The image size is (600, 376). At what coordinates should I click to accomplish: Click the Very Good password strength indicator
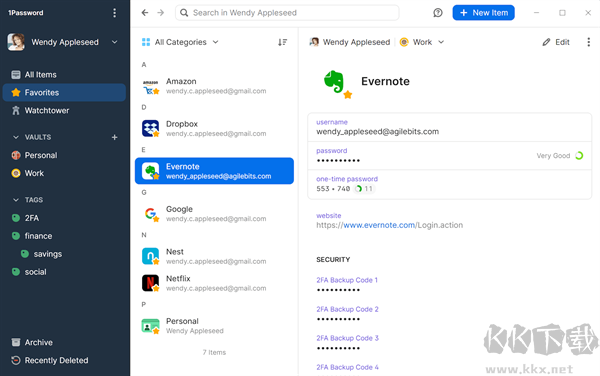(x=559, y=156)
